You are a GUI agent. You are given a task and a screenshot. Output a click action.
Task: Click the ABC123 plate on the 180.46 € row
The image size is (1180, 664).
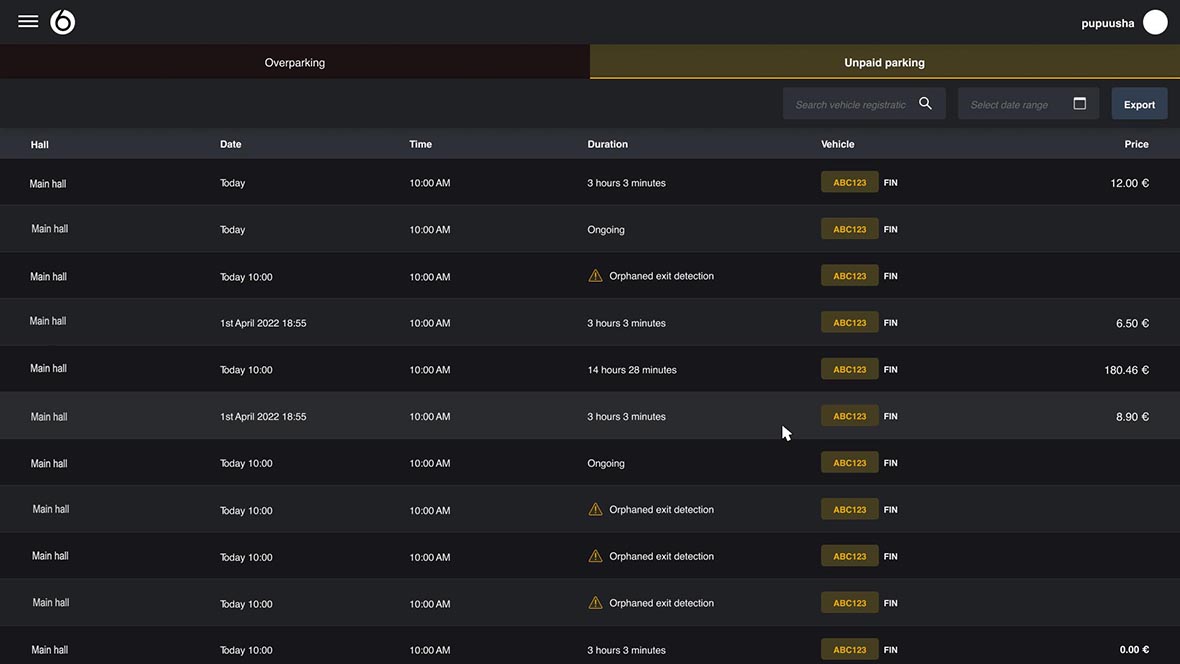(848, 368)
